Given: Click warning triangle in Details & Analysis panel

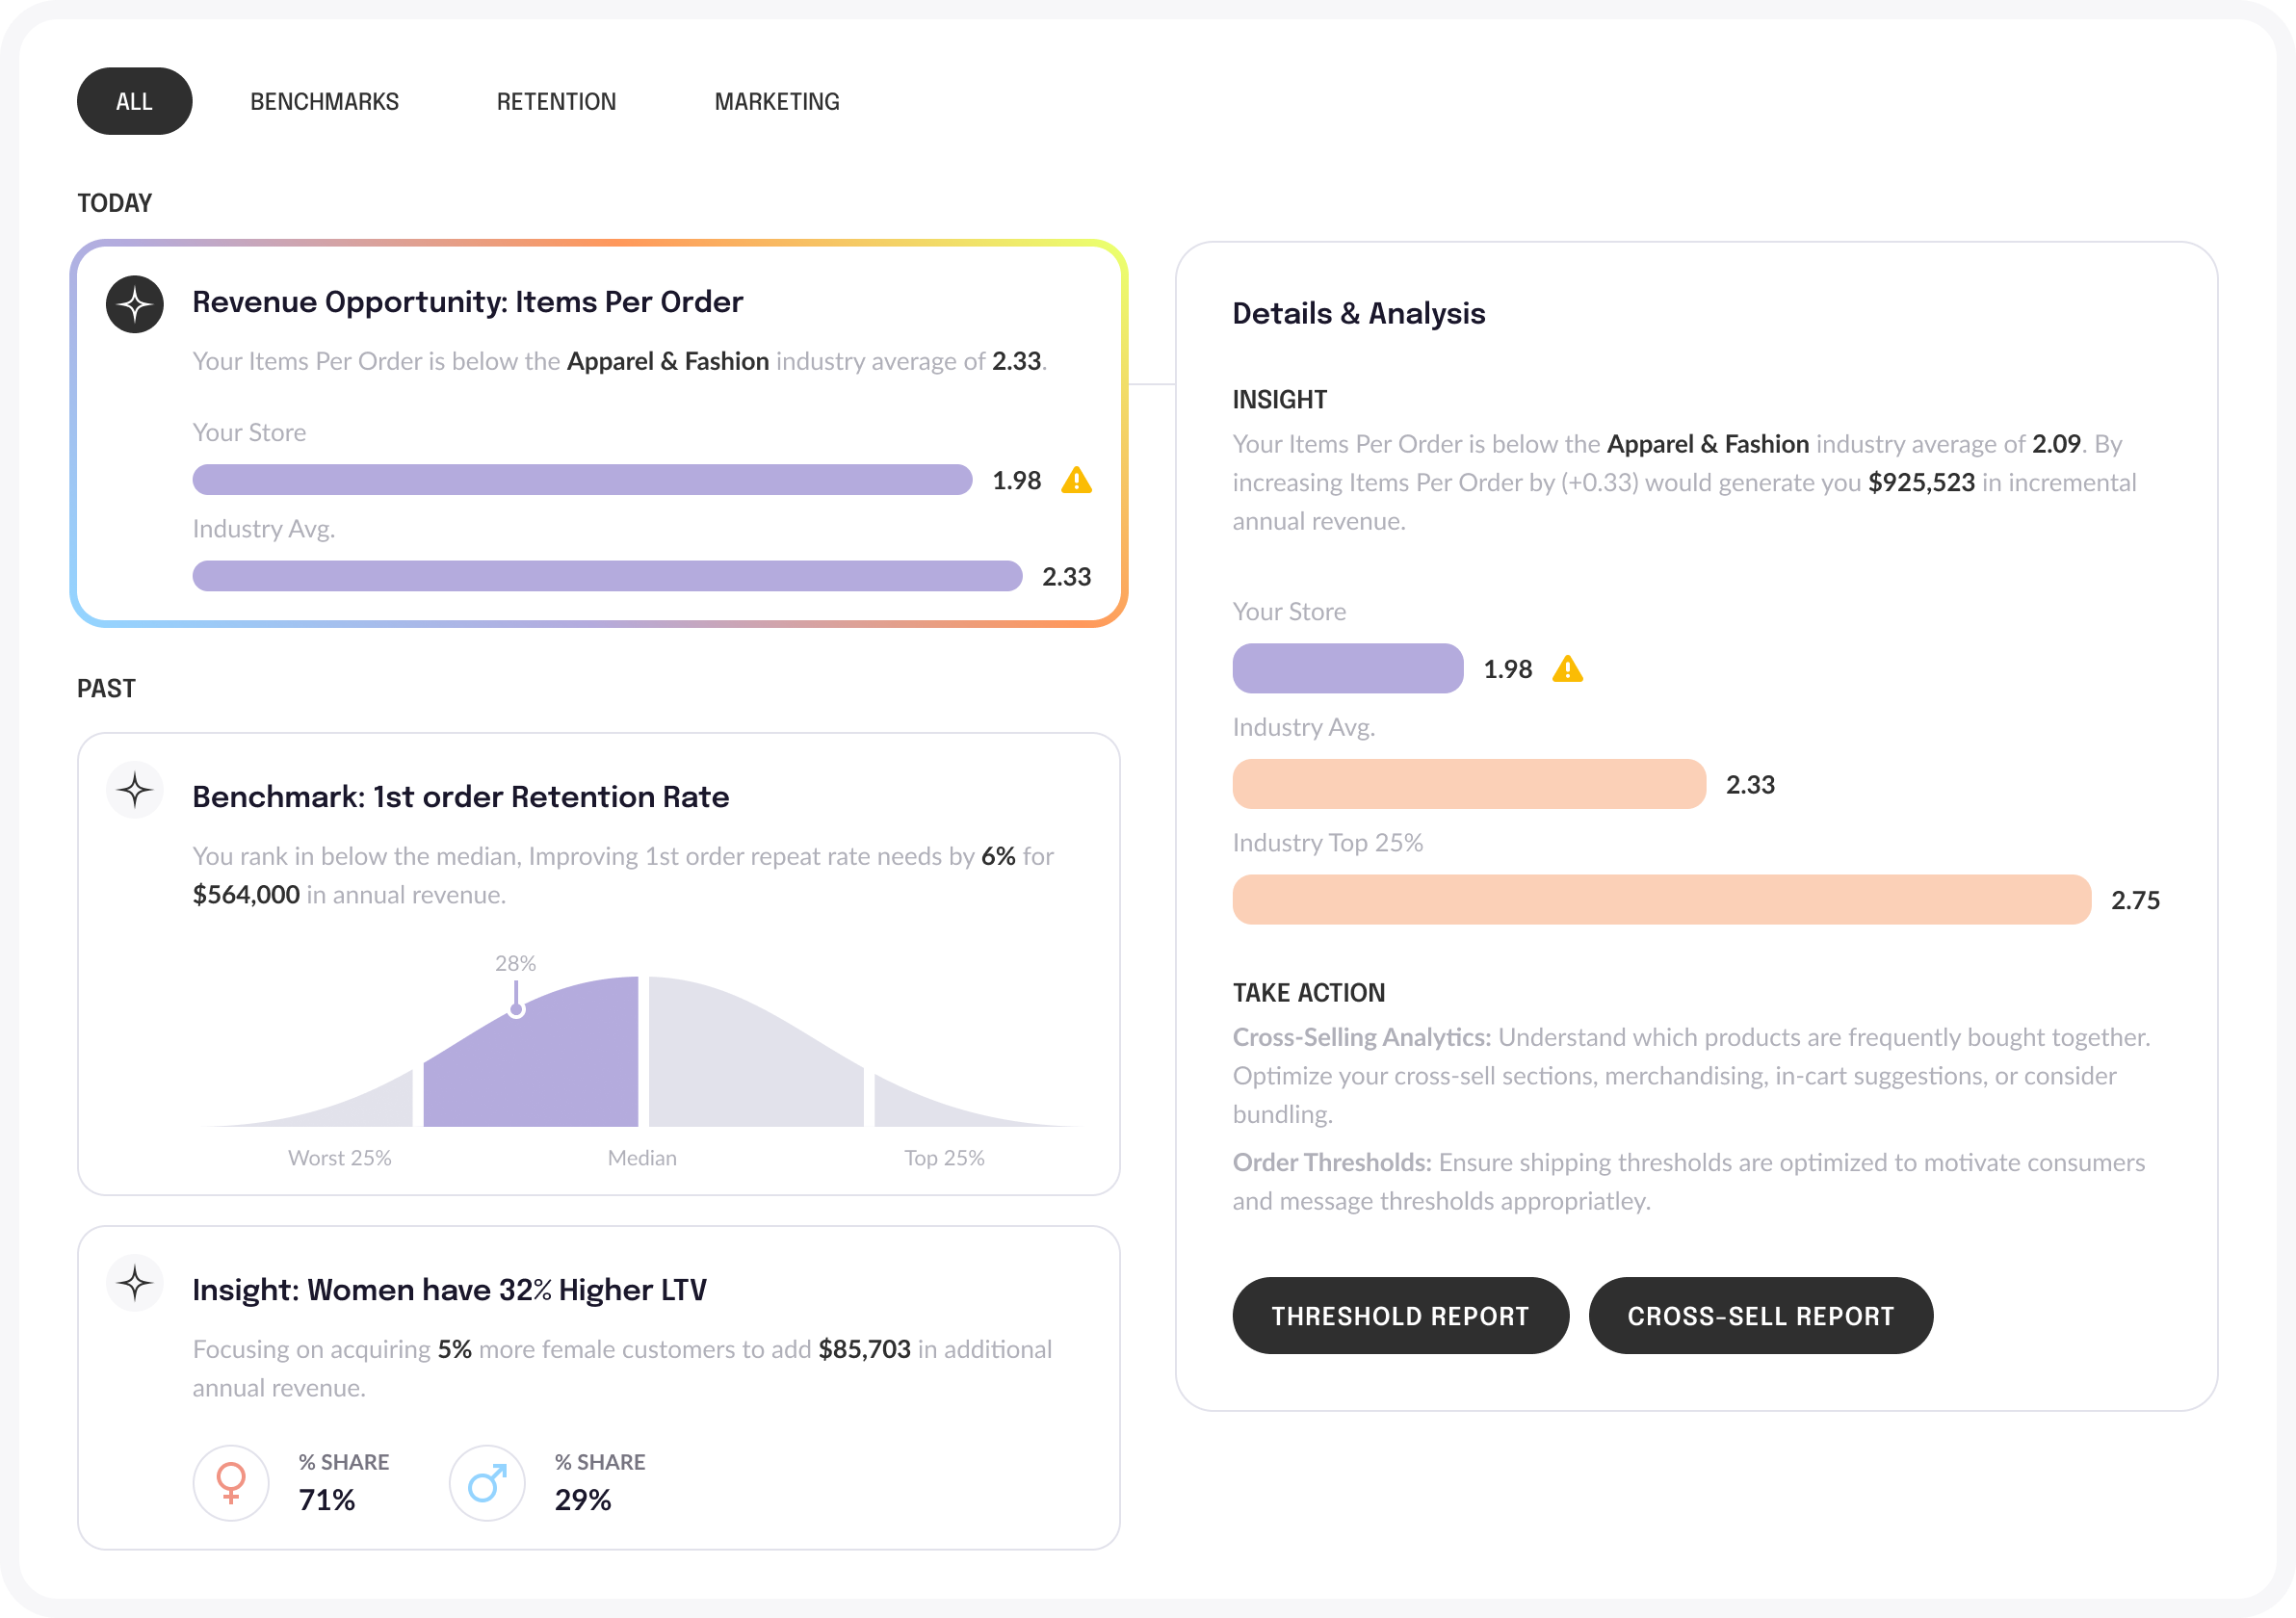Looking at the screenshot, I should coord(1567,669).
